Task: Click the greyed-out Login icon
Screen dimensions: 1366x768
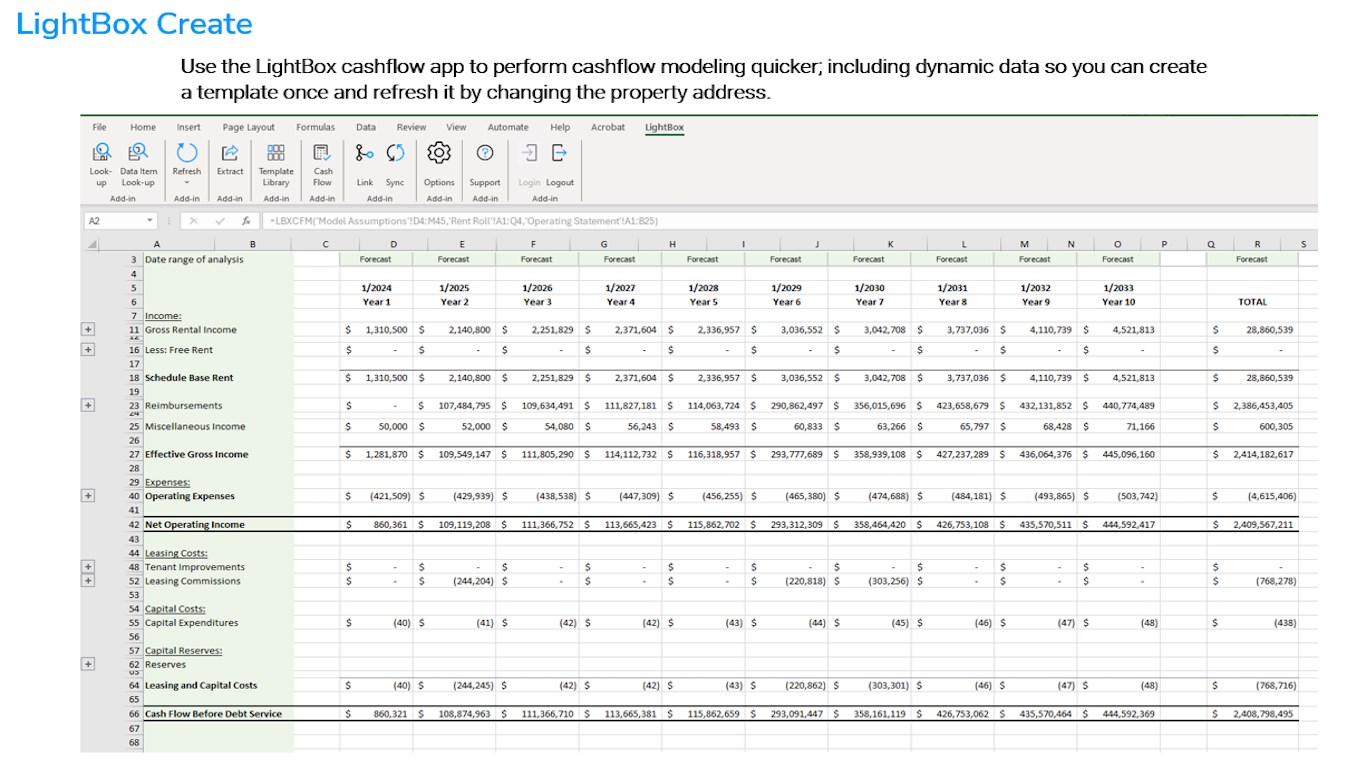Action: pos(529,153)
